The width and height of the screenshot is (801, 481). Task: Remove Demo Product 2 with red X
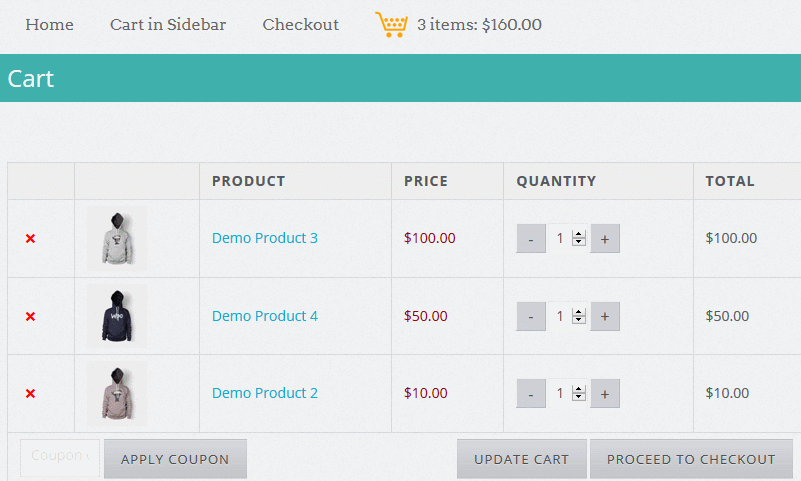click(x=30, y=394)
